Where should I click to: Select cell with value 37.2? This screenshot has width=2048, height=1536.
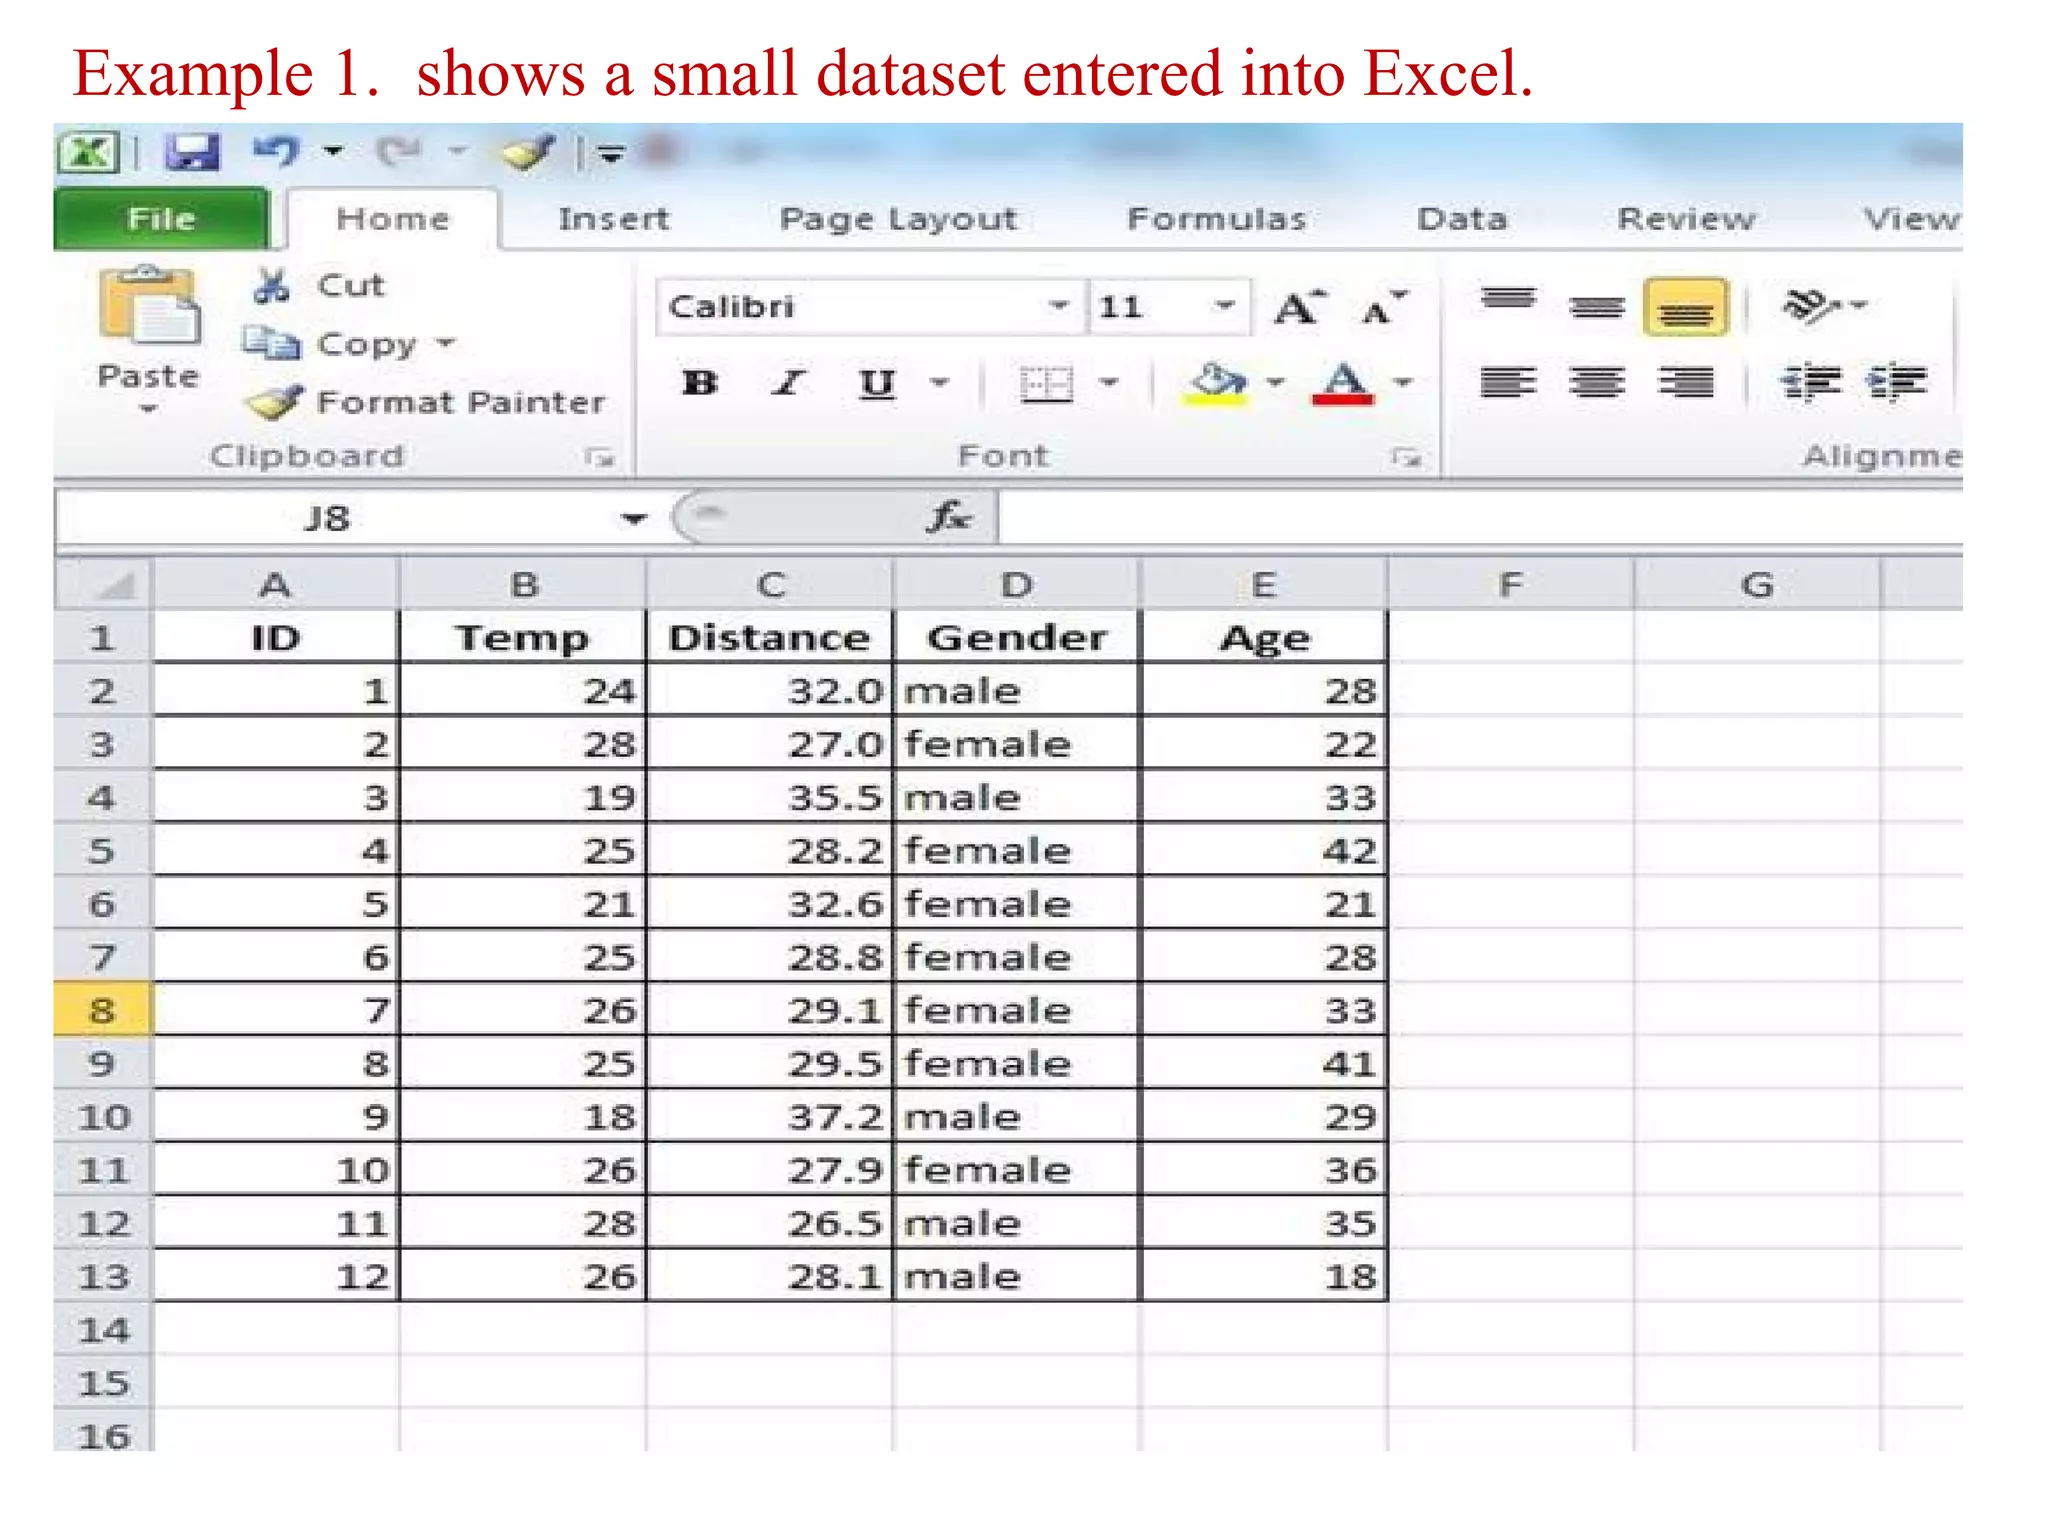(x=769, y=1117)
